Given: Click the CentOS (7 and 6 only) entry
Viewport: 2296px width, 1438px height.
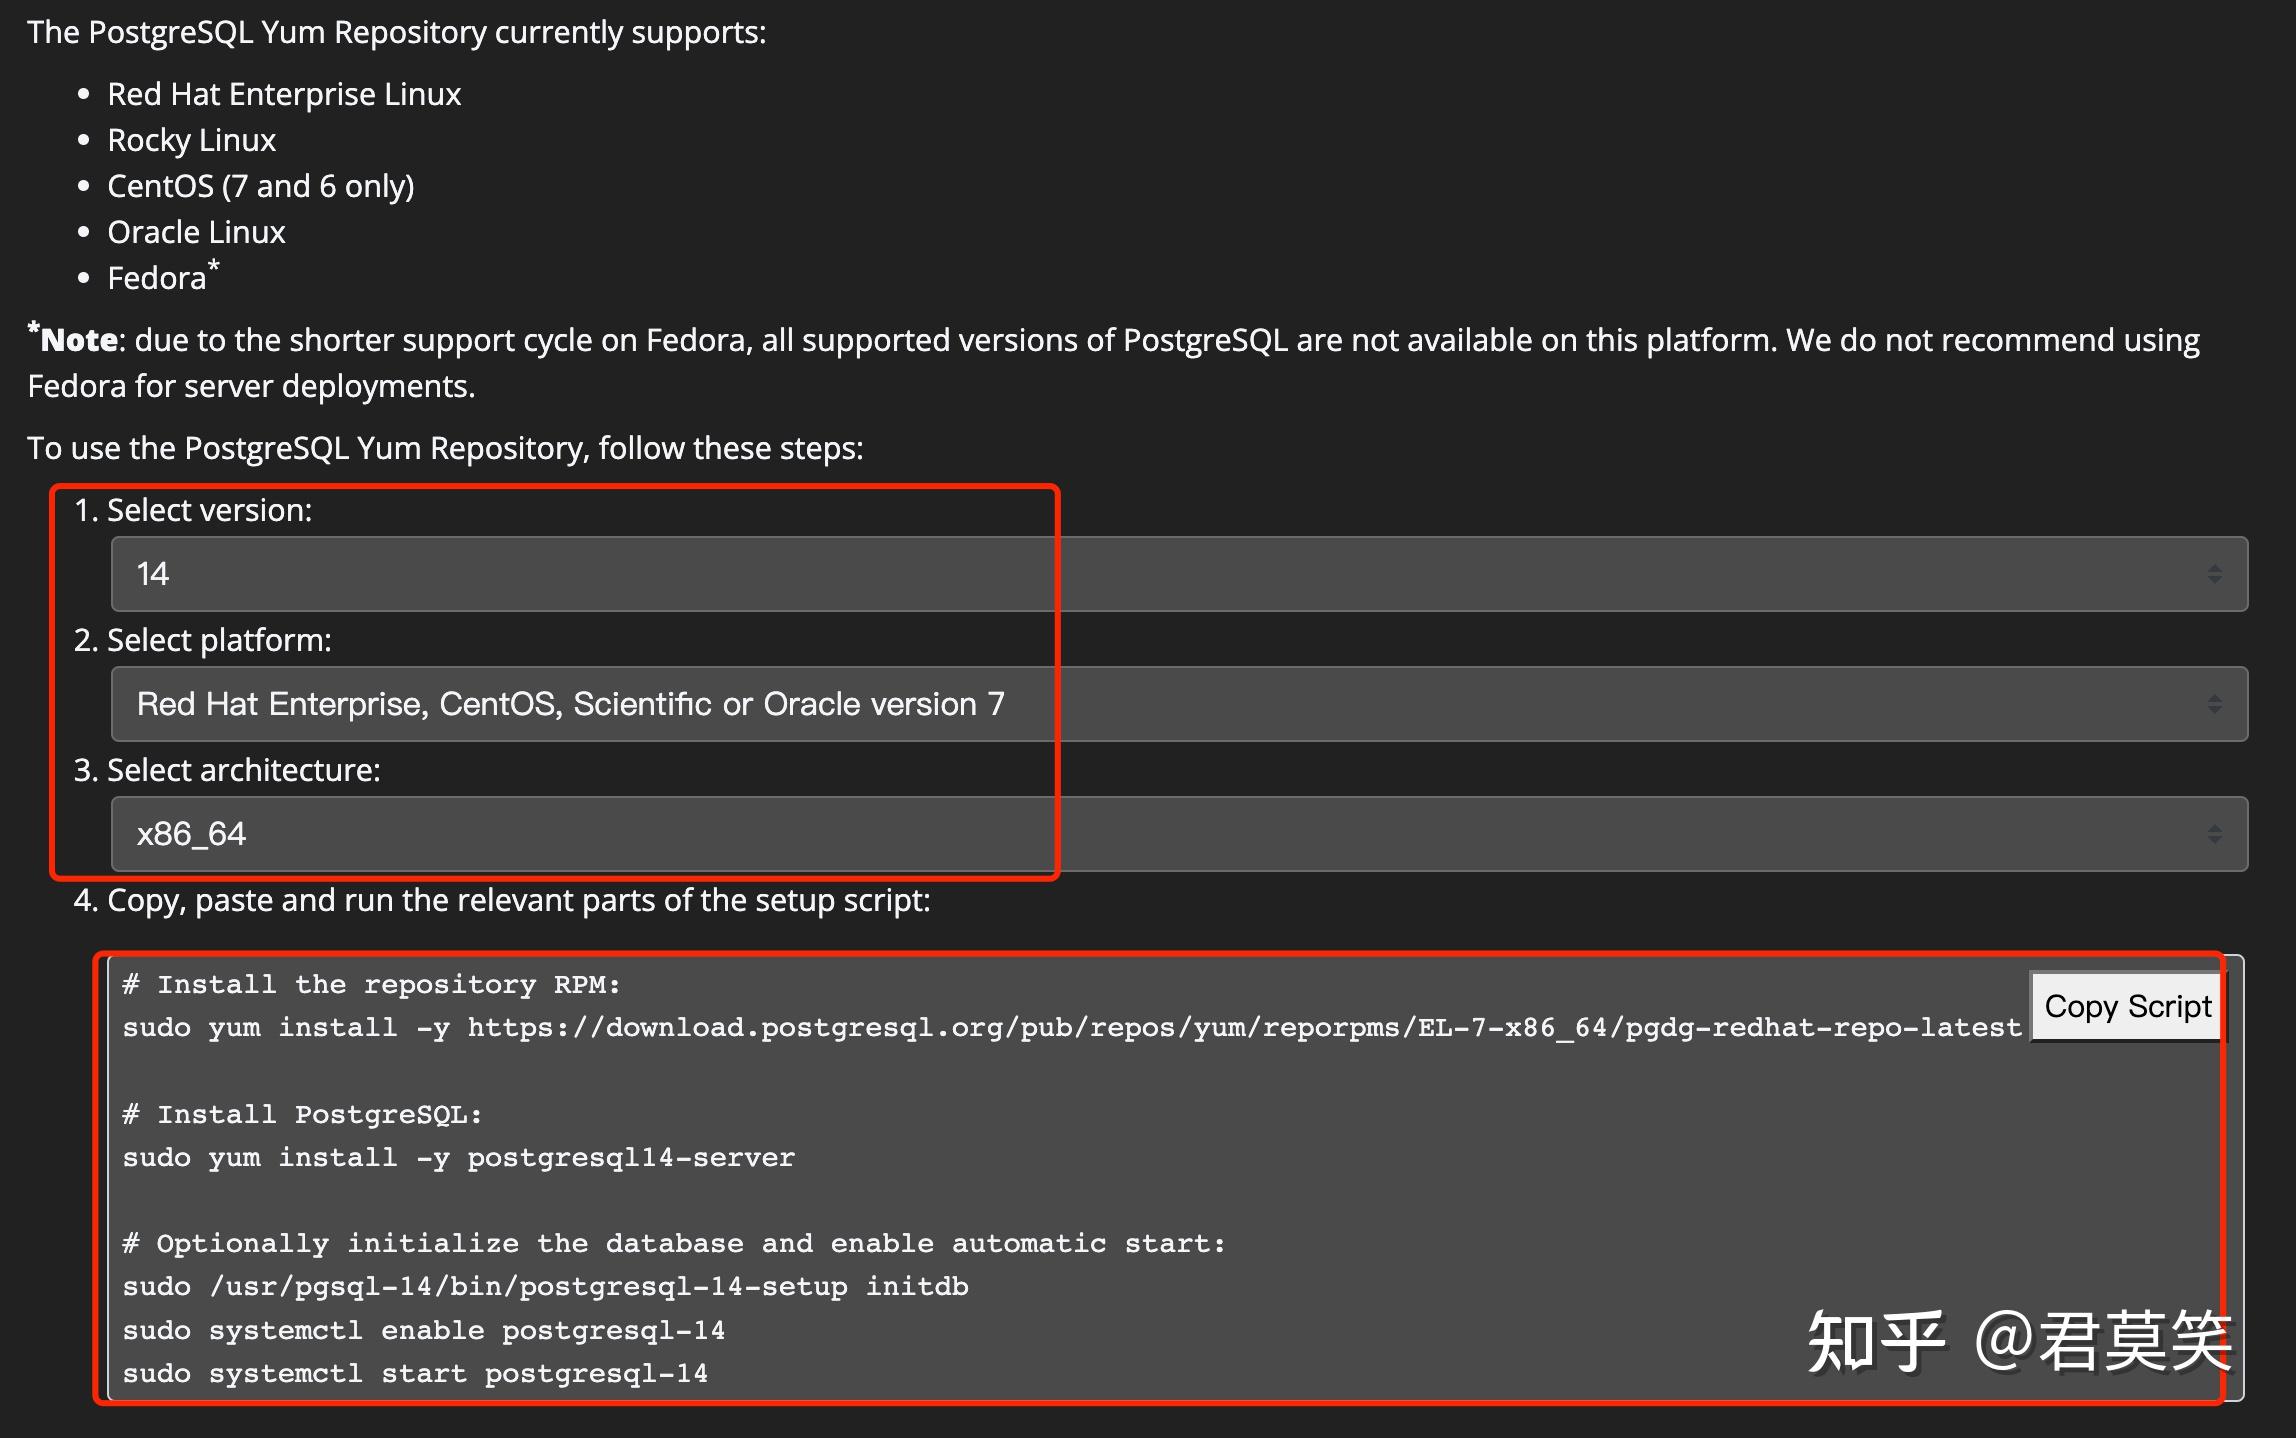Looking at the screenshot, I should point(261,185).
